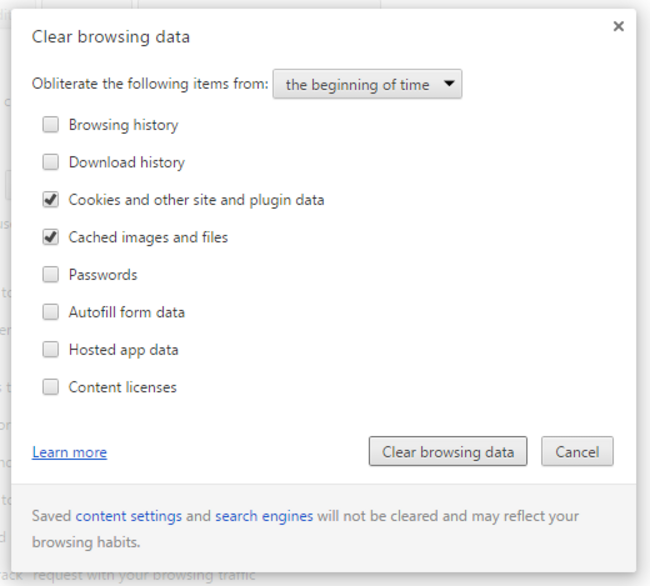
Task: Check the Content licenses box
Action: coord(51,387)
